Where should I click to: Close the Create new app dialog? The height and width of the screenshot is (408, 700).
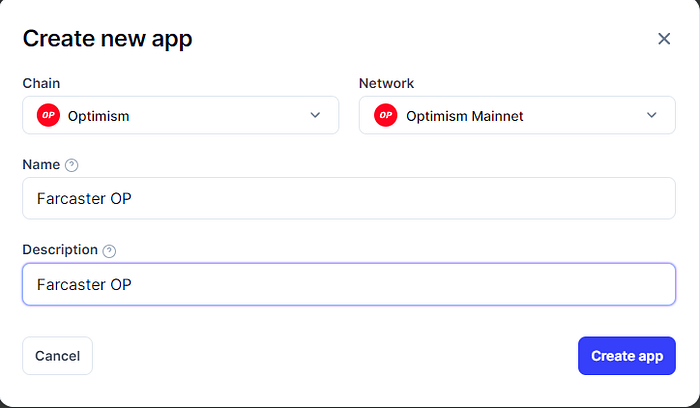coord(664,39)
